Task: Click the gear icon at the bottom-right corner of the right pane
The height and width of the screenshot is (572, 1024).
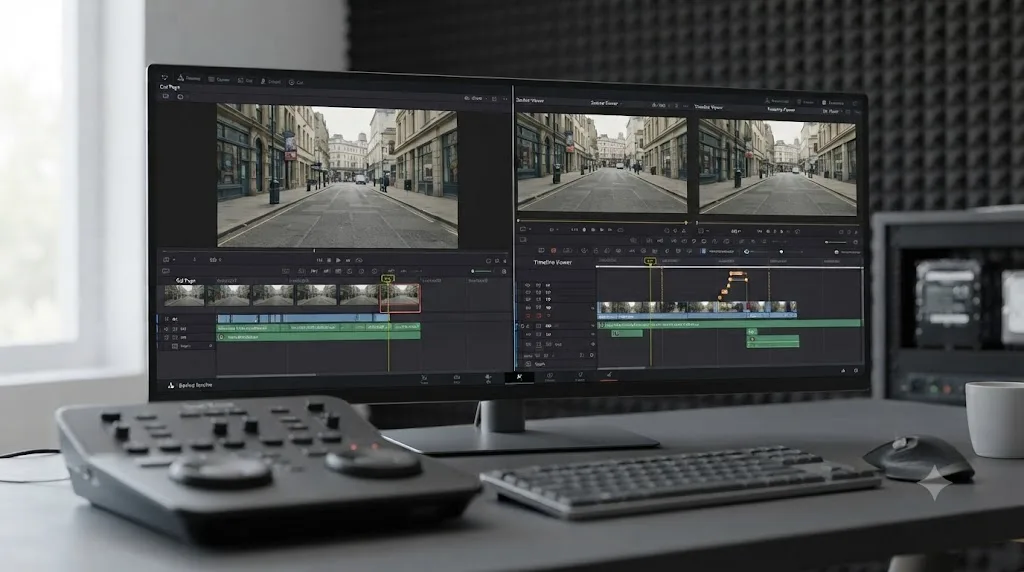Action: click(x=856, y=370)
